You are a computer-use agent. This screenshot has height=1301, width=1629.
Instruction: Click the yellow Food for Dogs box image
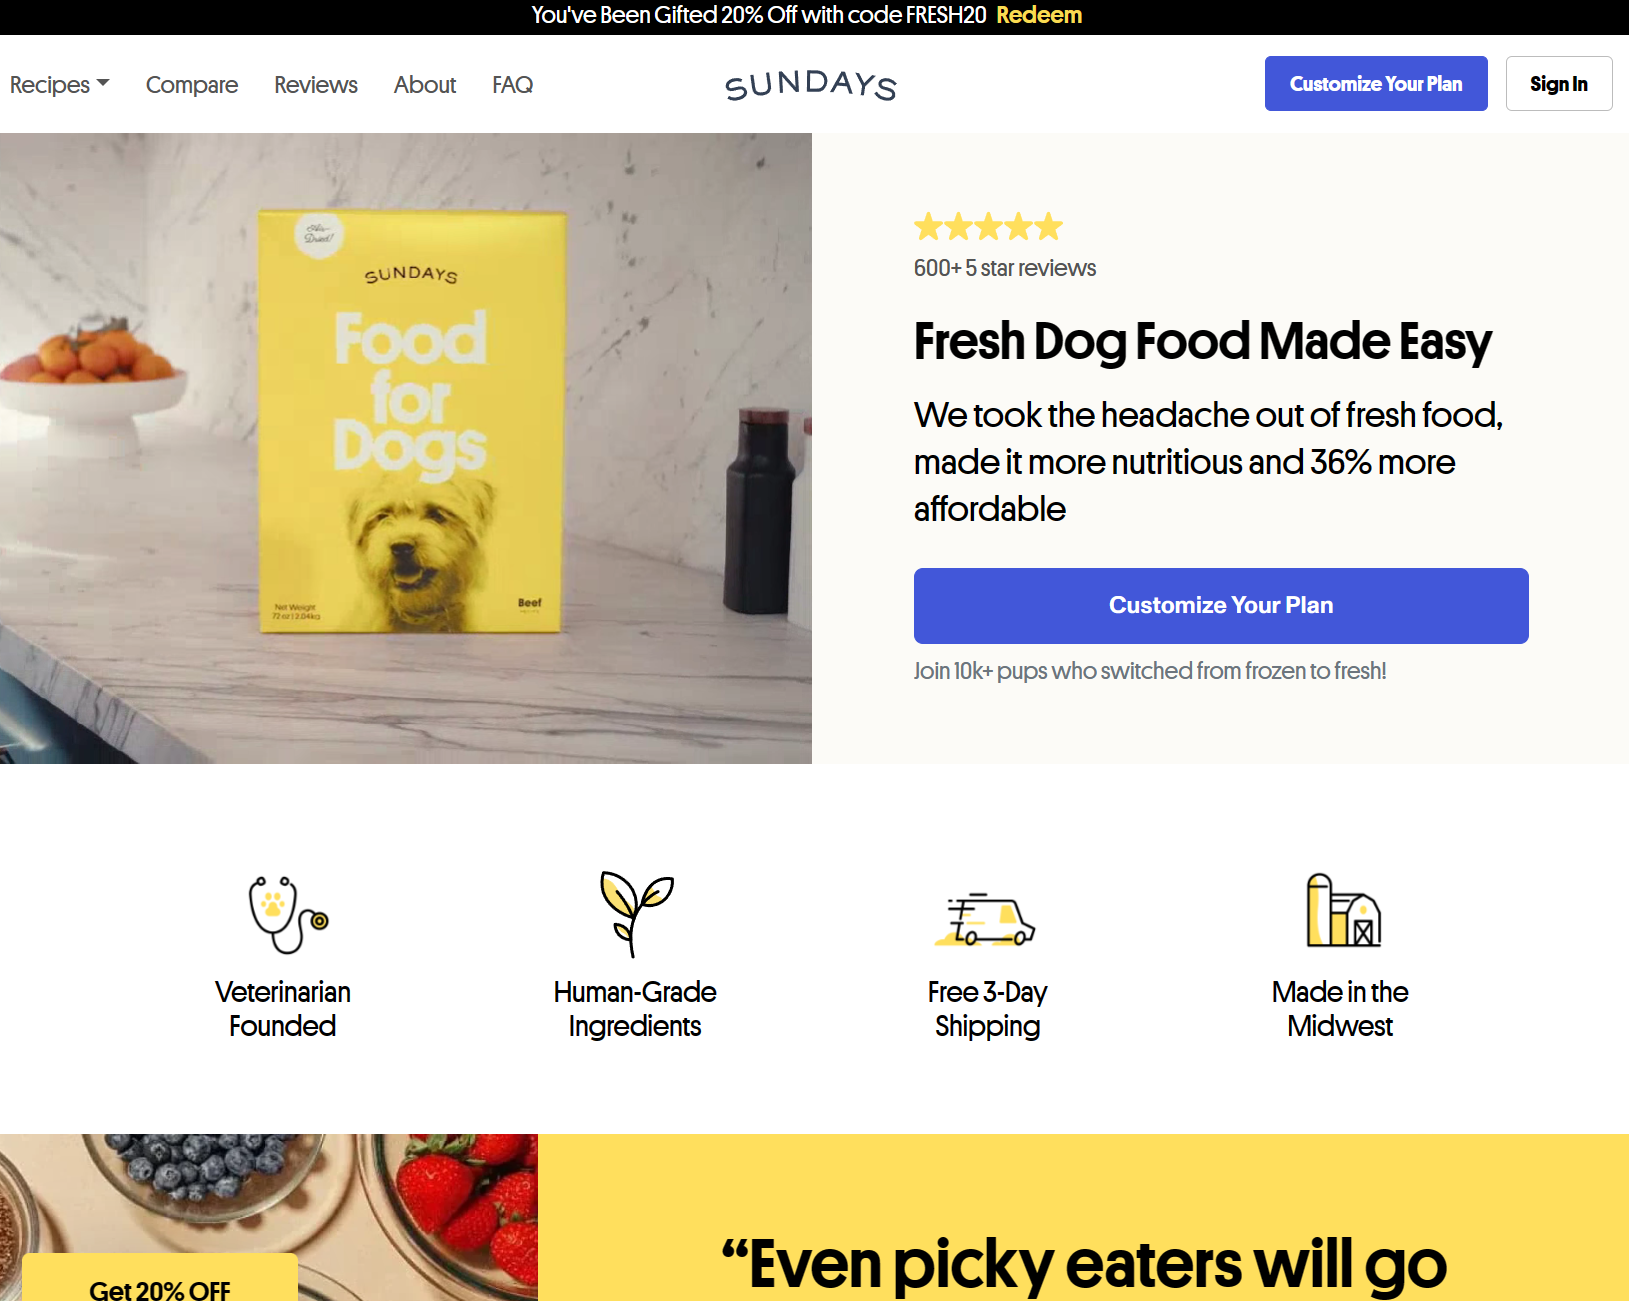pos(412,420)
